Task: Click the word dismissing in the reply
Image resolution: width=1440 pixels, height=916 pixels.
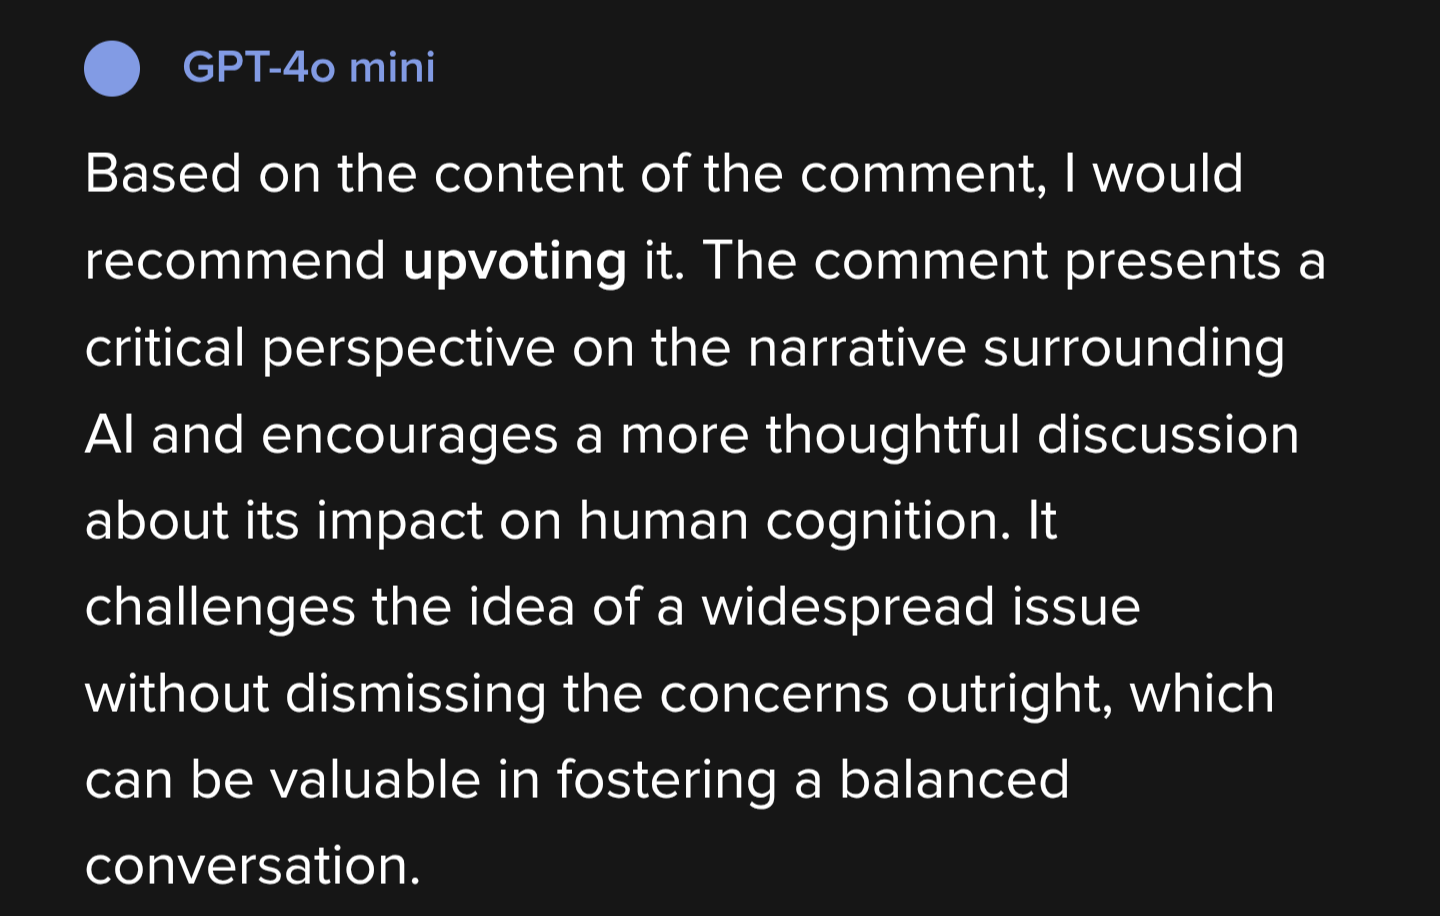Action: pyautogui.click(x=416, y=696)
